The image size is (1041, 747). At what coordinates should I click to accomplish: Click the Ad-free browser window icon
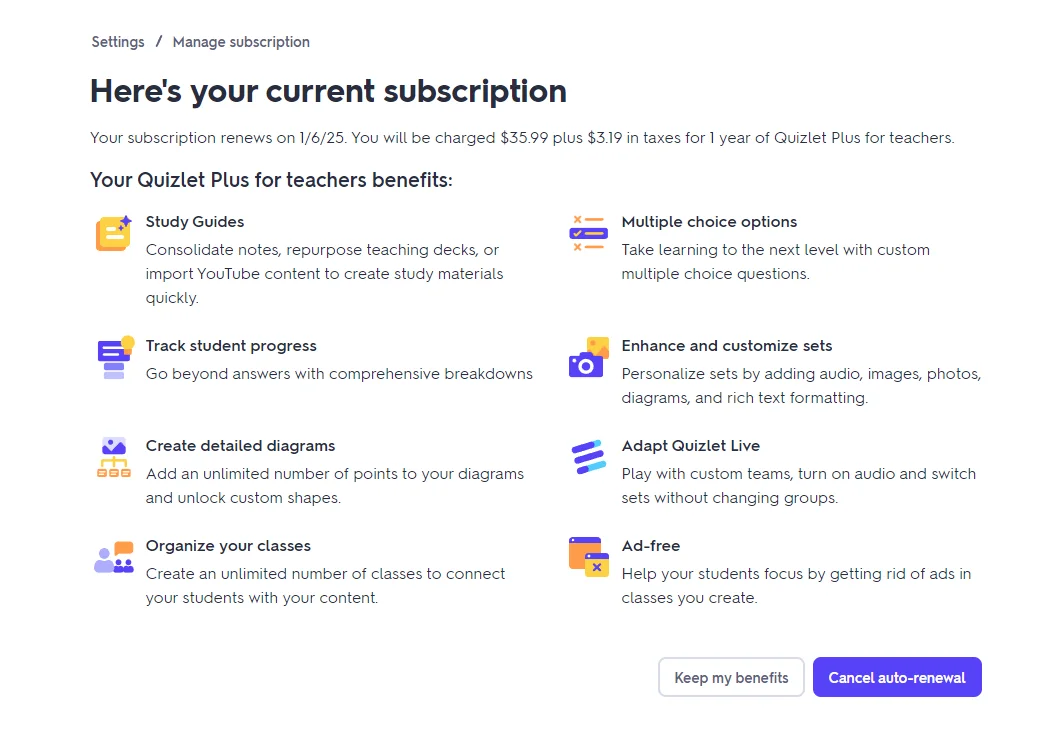(589, 557)
